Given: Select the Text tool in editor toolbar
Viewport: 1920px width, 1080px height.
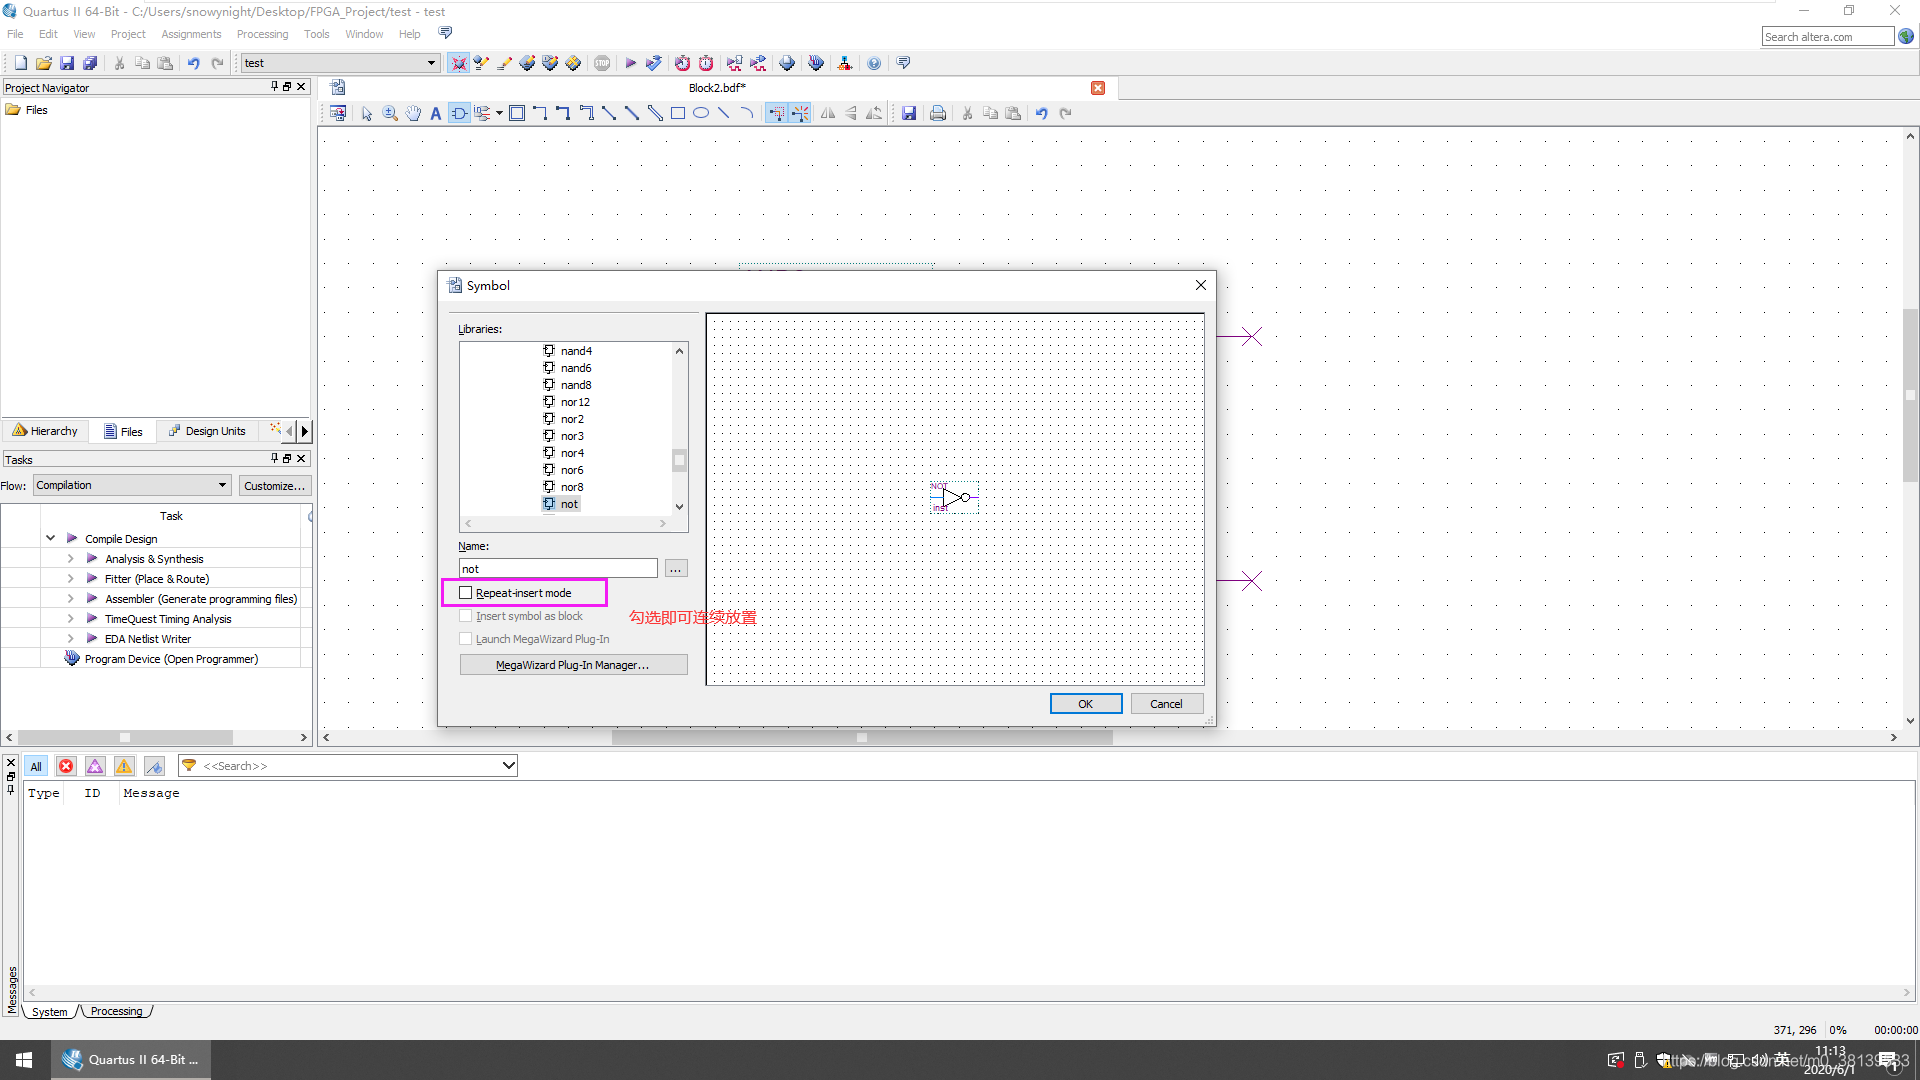Looking at the screenshot, I should [x=436, y=113].
